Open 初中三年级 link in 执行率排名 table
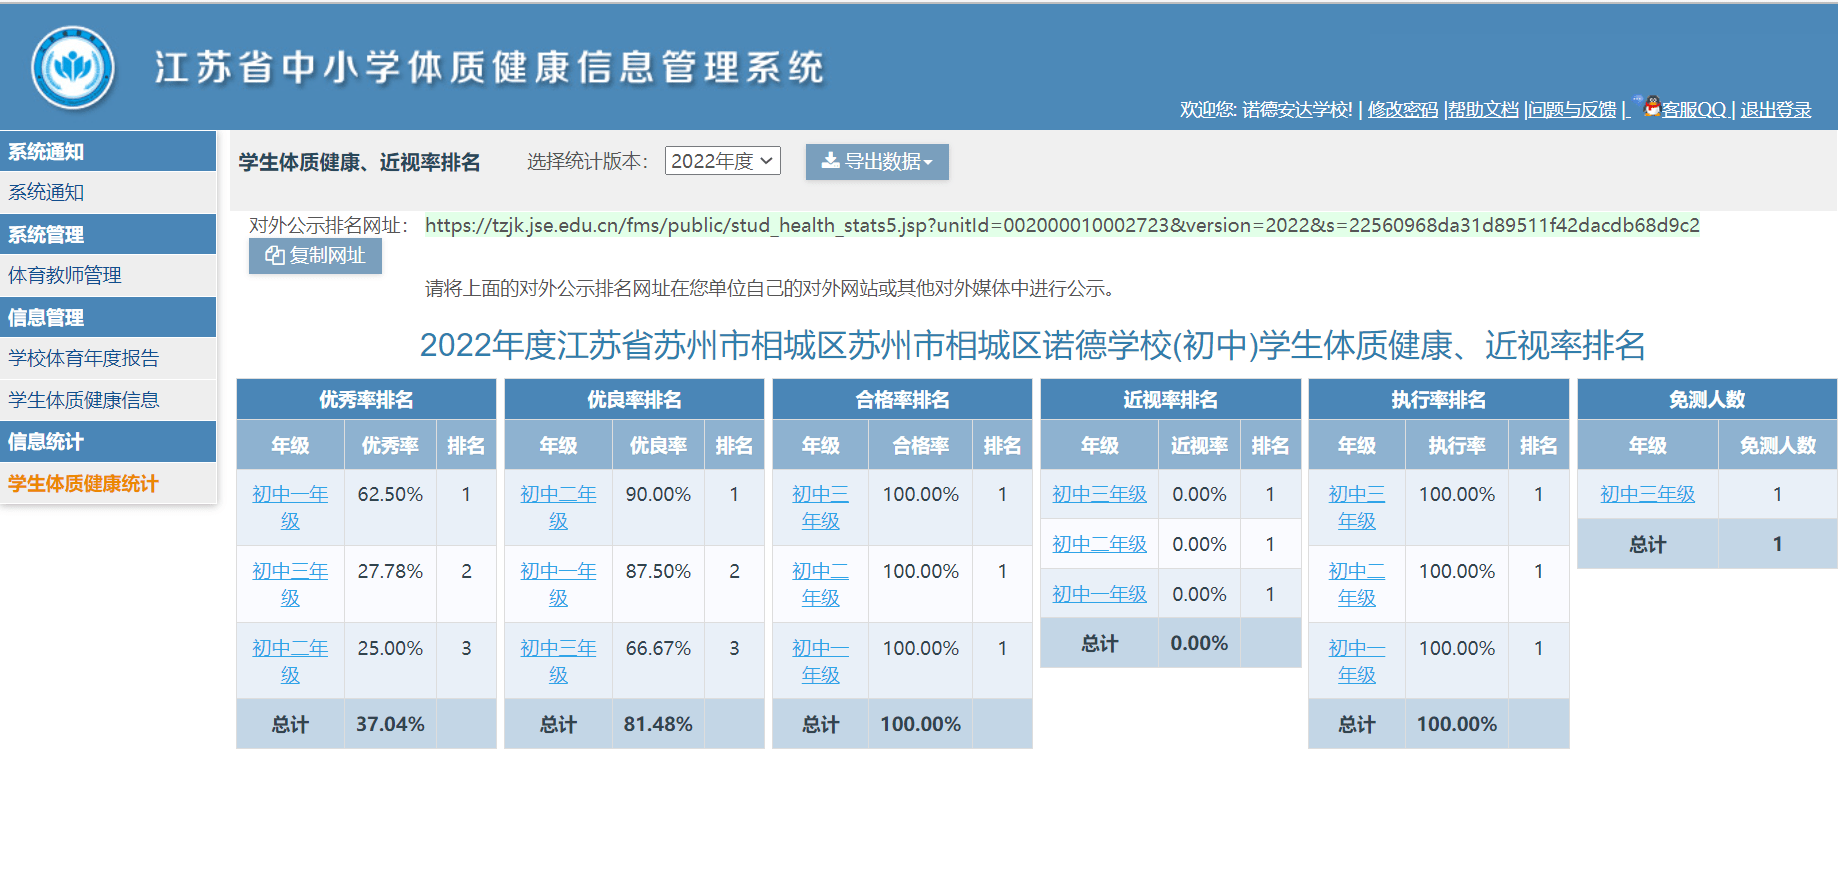Screen dimensions: 1838x881 pos(1357,507)
